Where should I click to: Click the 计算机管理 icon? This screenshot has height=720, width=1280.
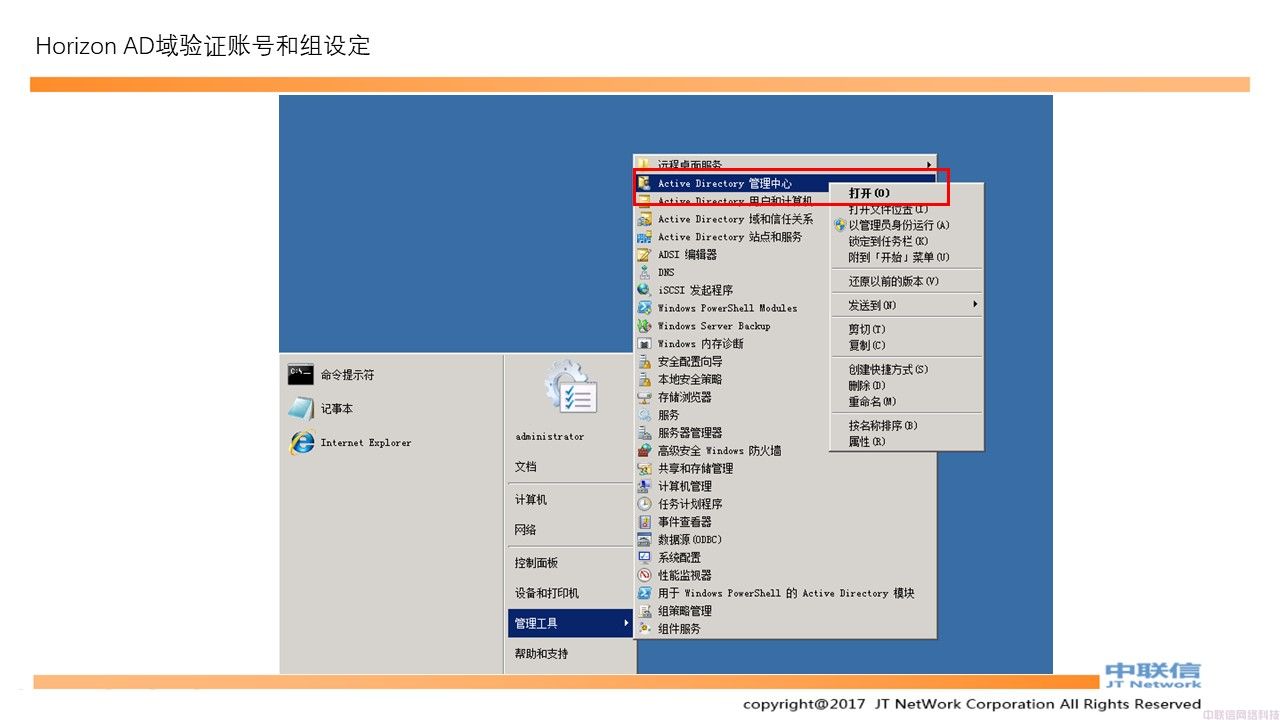645,486
